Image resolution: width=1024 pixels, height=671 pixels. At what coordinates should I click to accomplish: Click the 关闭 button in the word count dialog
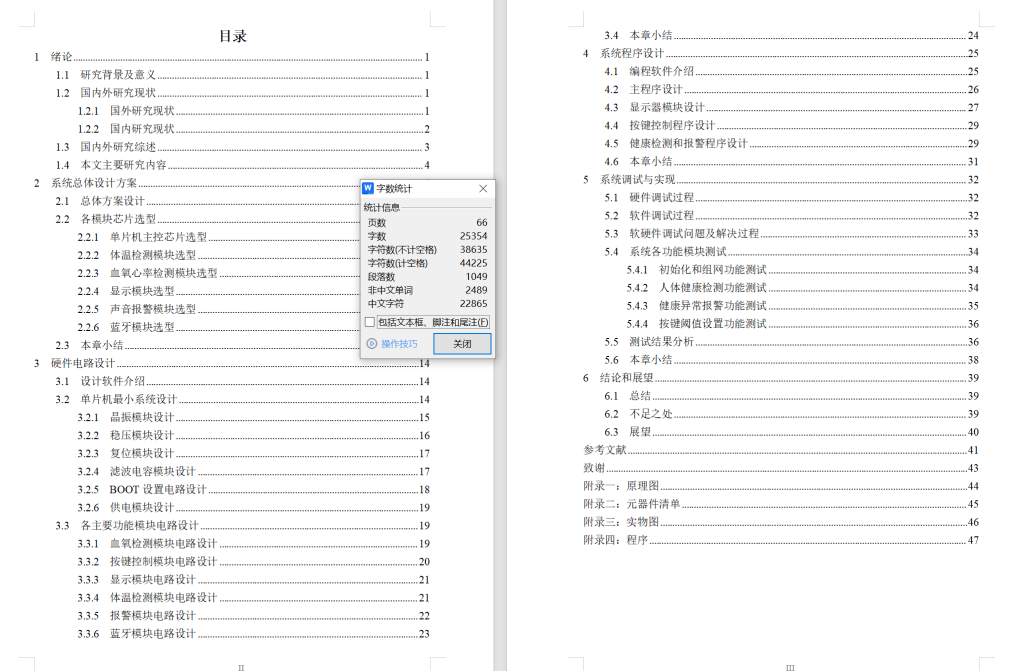pyautogui.click(x=463, y=343)
